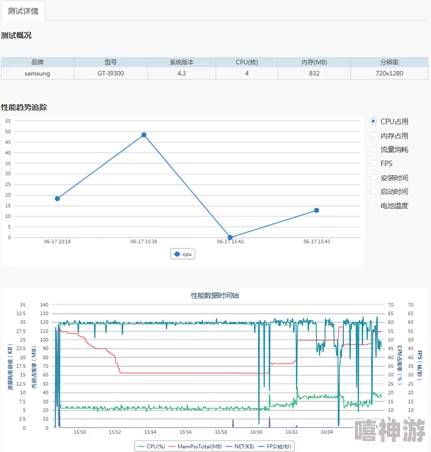Click the 性能趋势追踪 section heading

[x=24, y=107]
